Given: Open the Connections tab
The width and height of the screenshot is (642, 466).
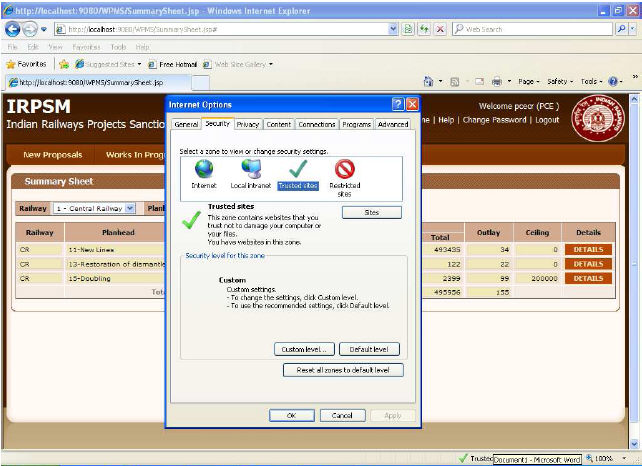Looking at the screenshot, I should click(x=316, y=124).
